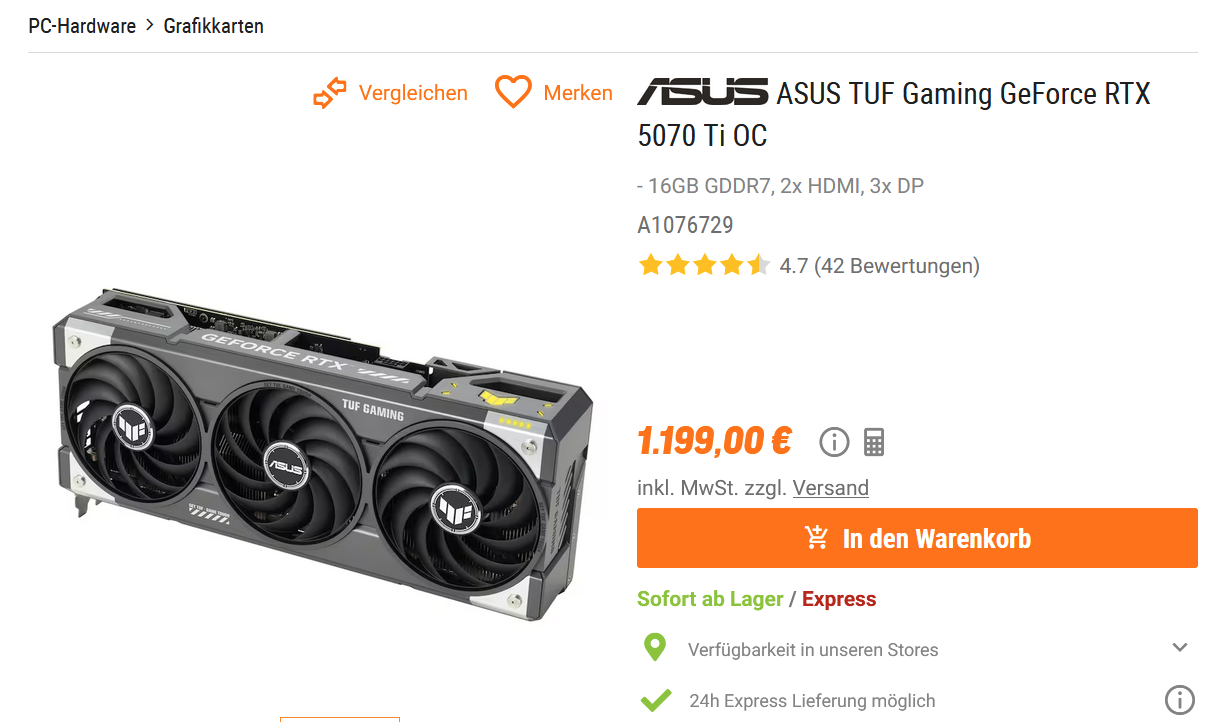
Task: Open the 24h Express delivery info icon
Action: [x=1180, y=700]
